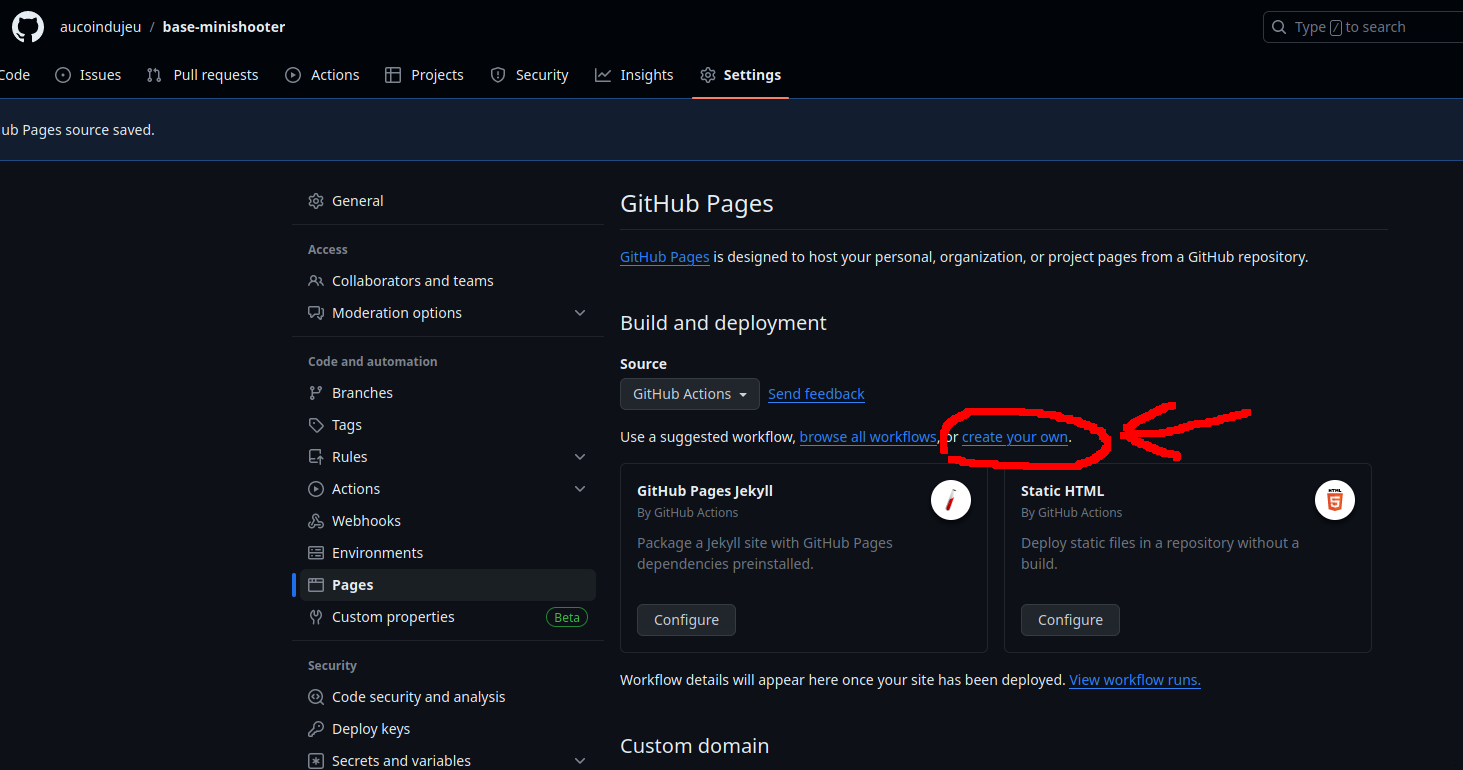Open Webhooks settings
Screen dimensions: 1463x770
coord(448,521)
